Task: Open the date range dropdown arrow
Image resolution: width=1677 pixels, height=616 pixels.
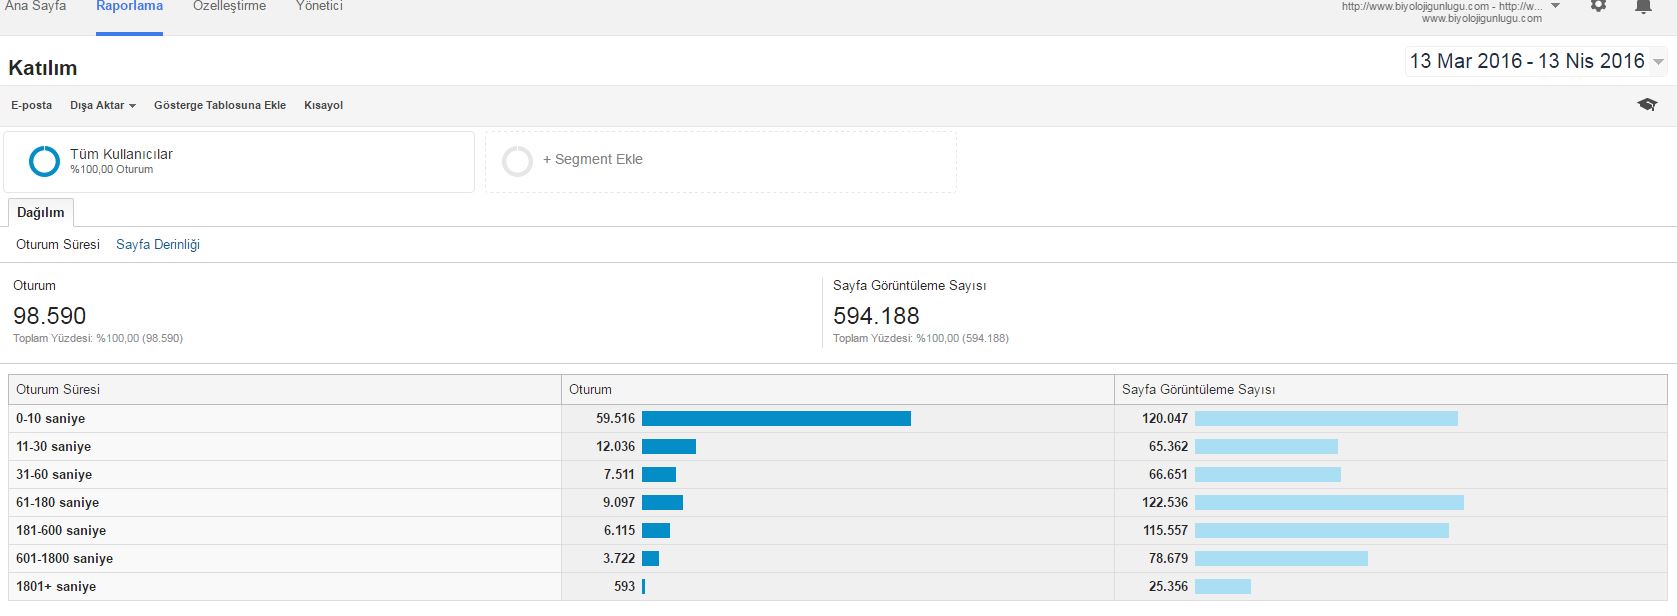Action: 1658,62
